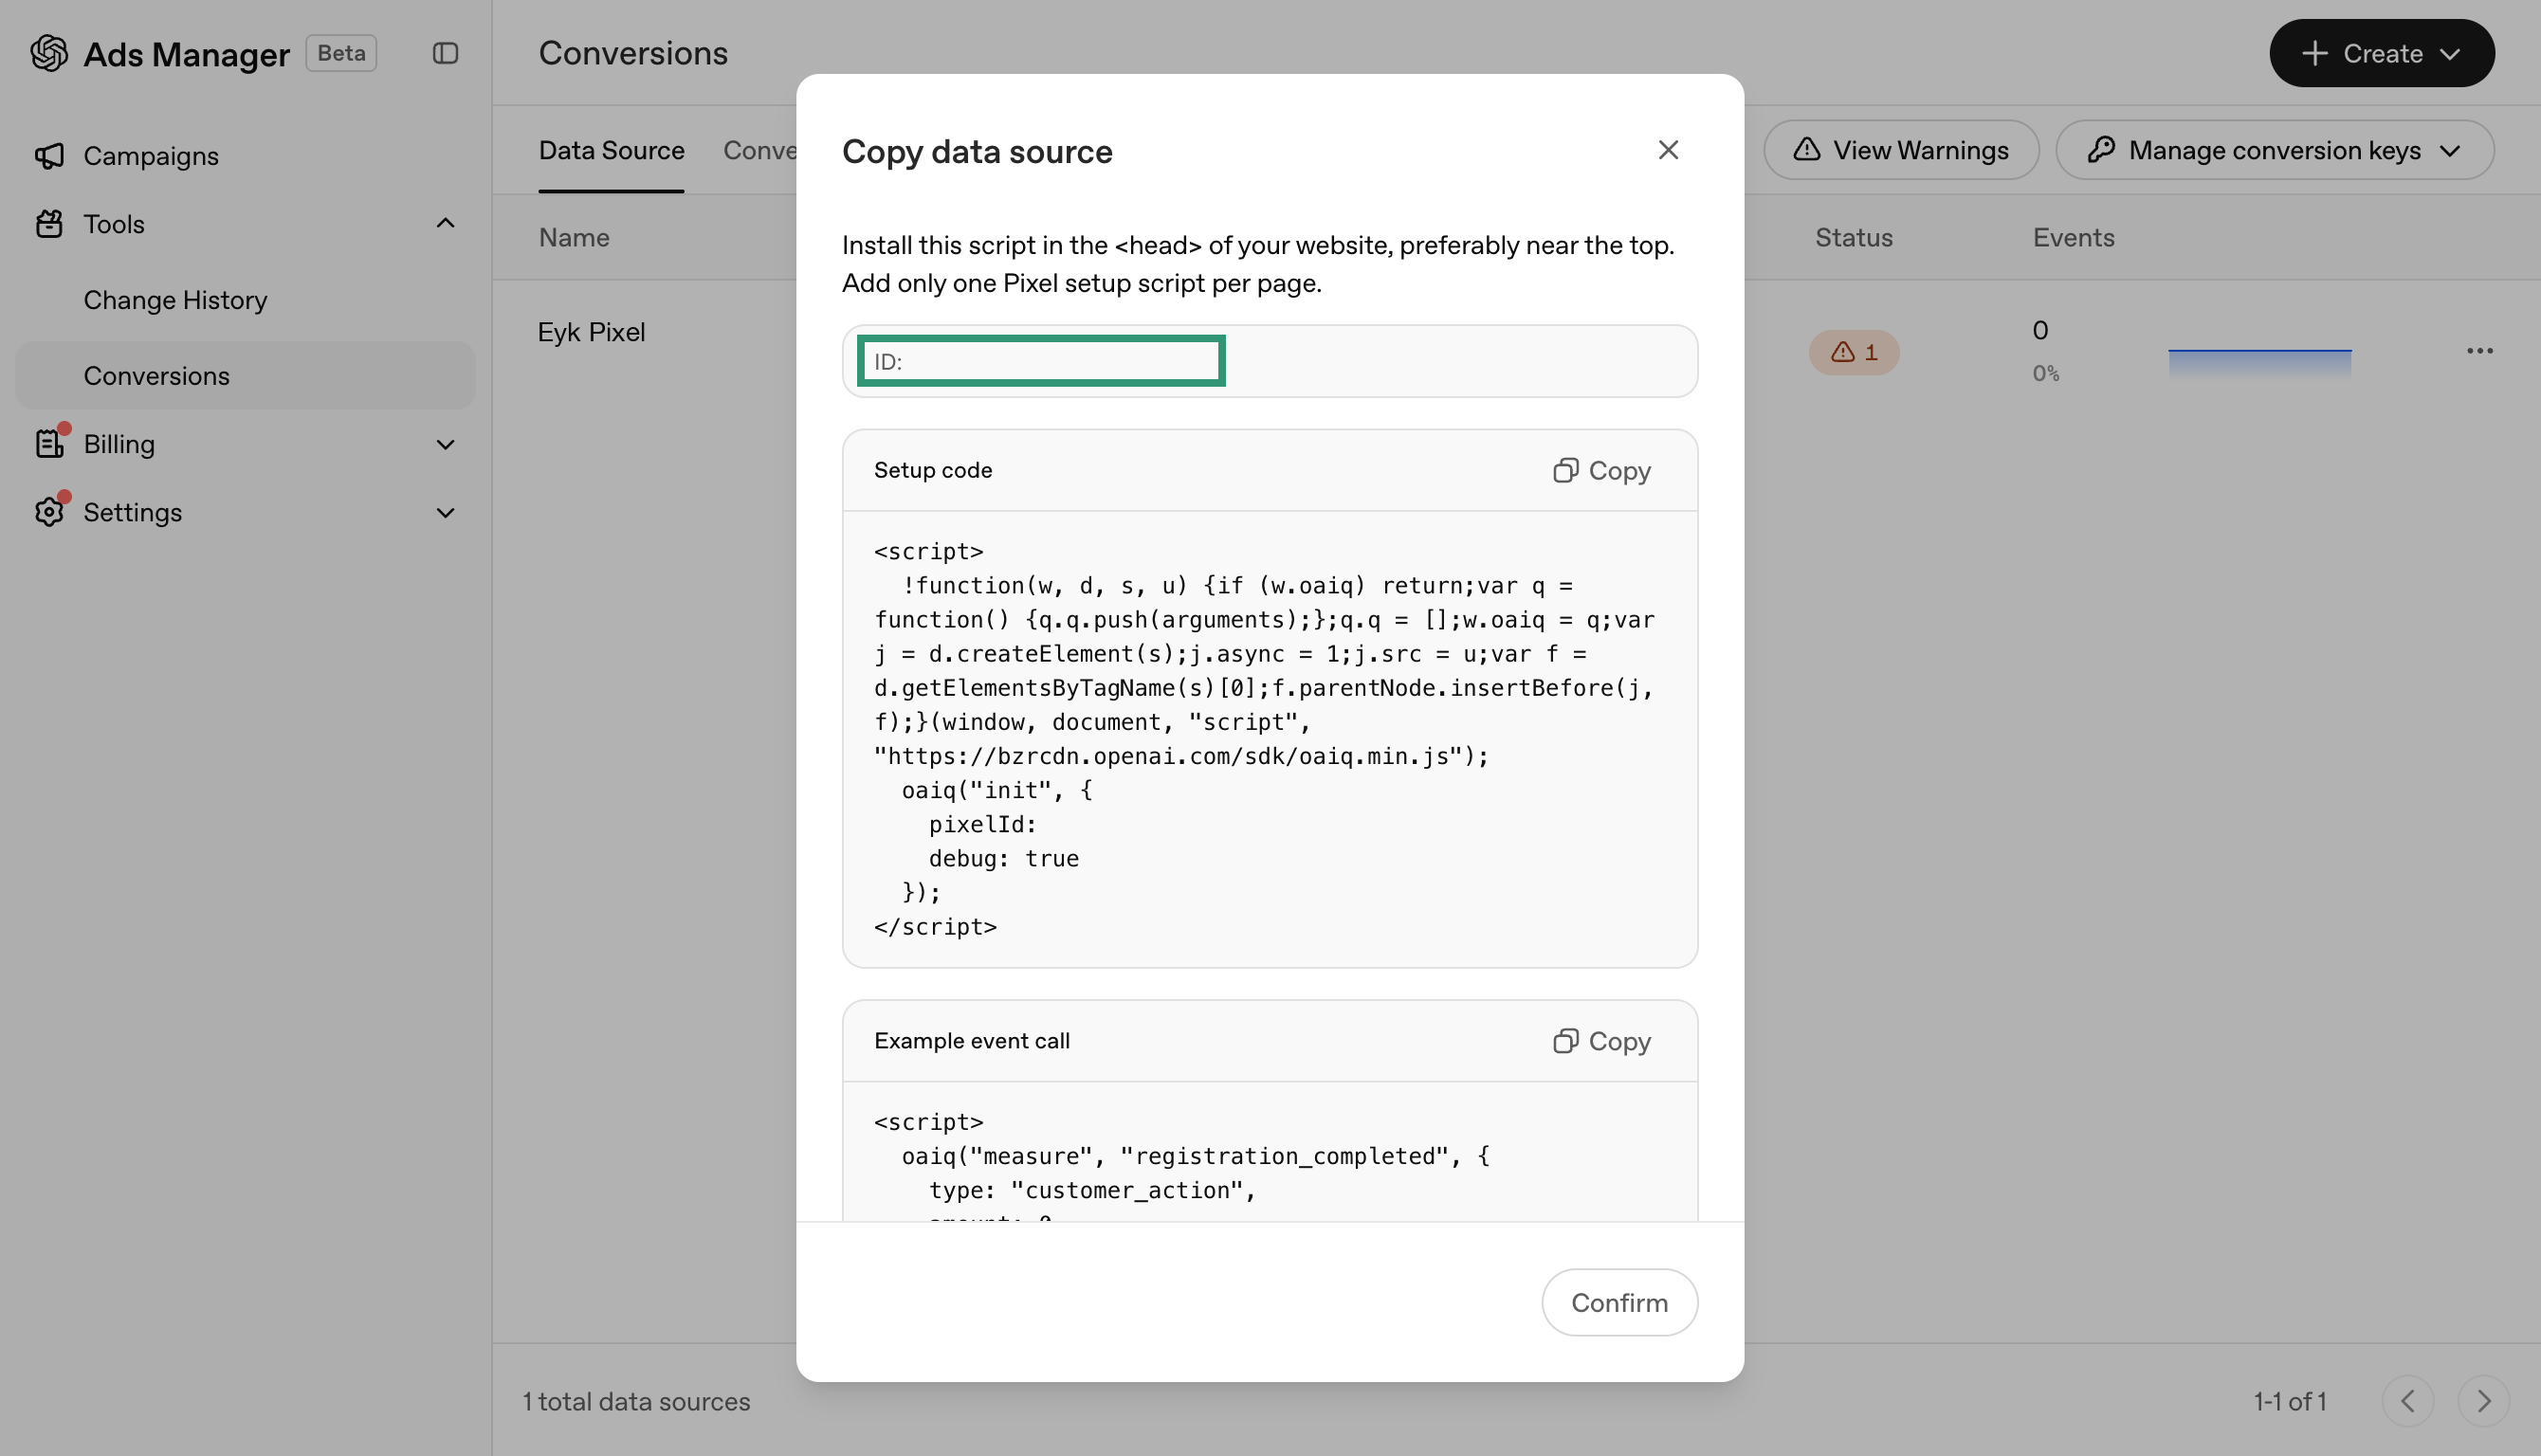This screenshot has height=1456, width=2541.
Task: Open View Warnings
Action: pos(1901,150)
